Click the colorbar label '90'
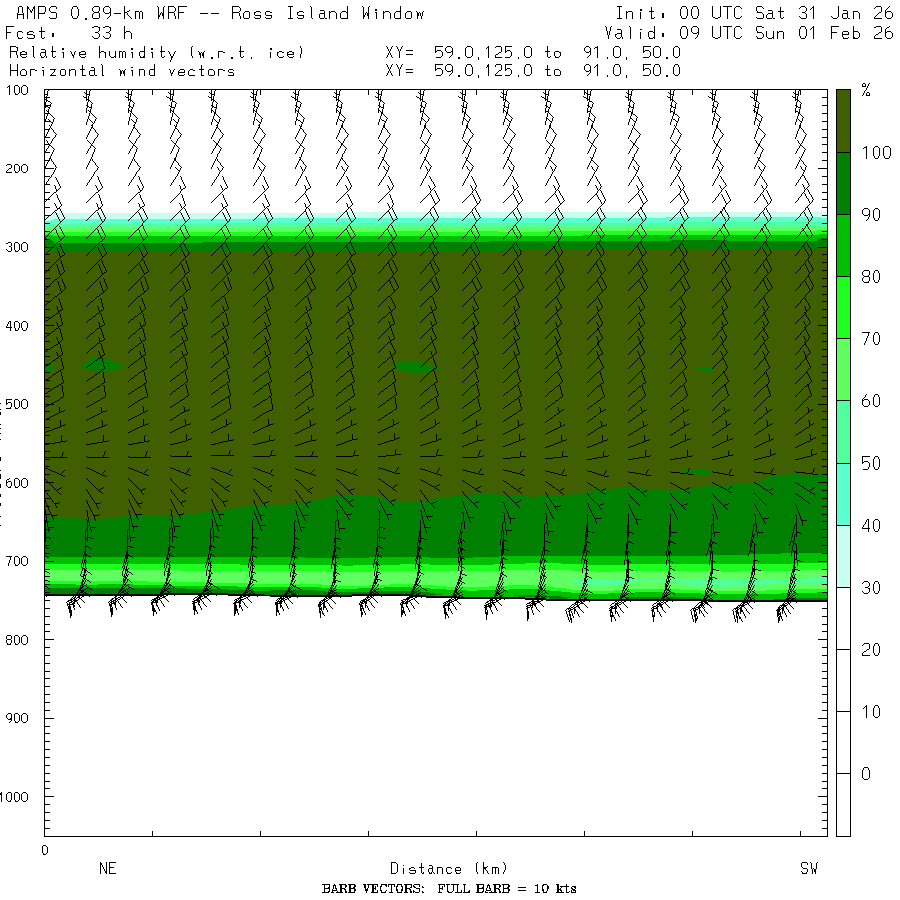 pyautogui.click(x=871, y=215)
